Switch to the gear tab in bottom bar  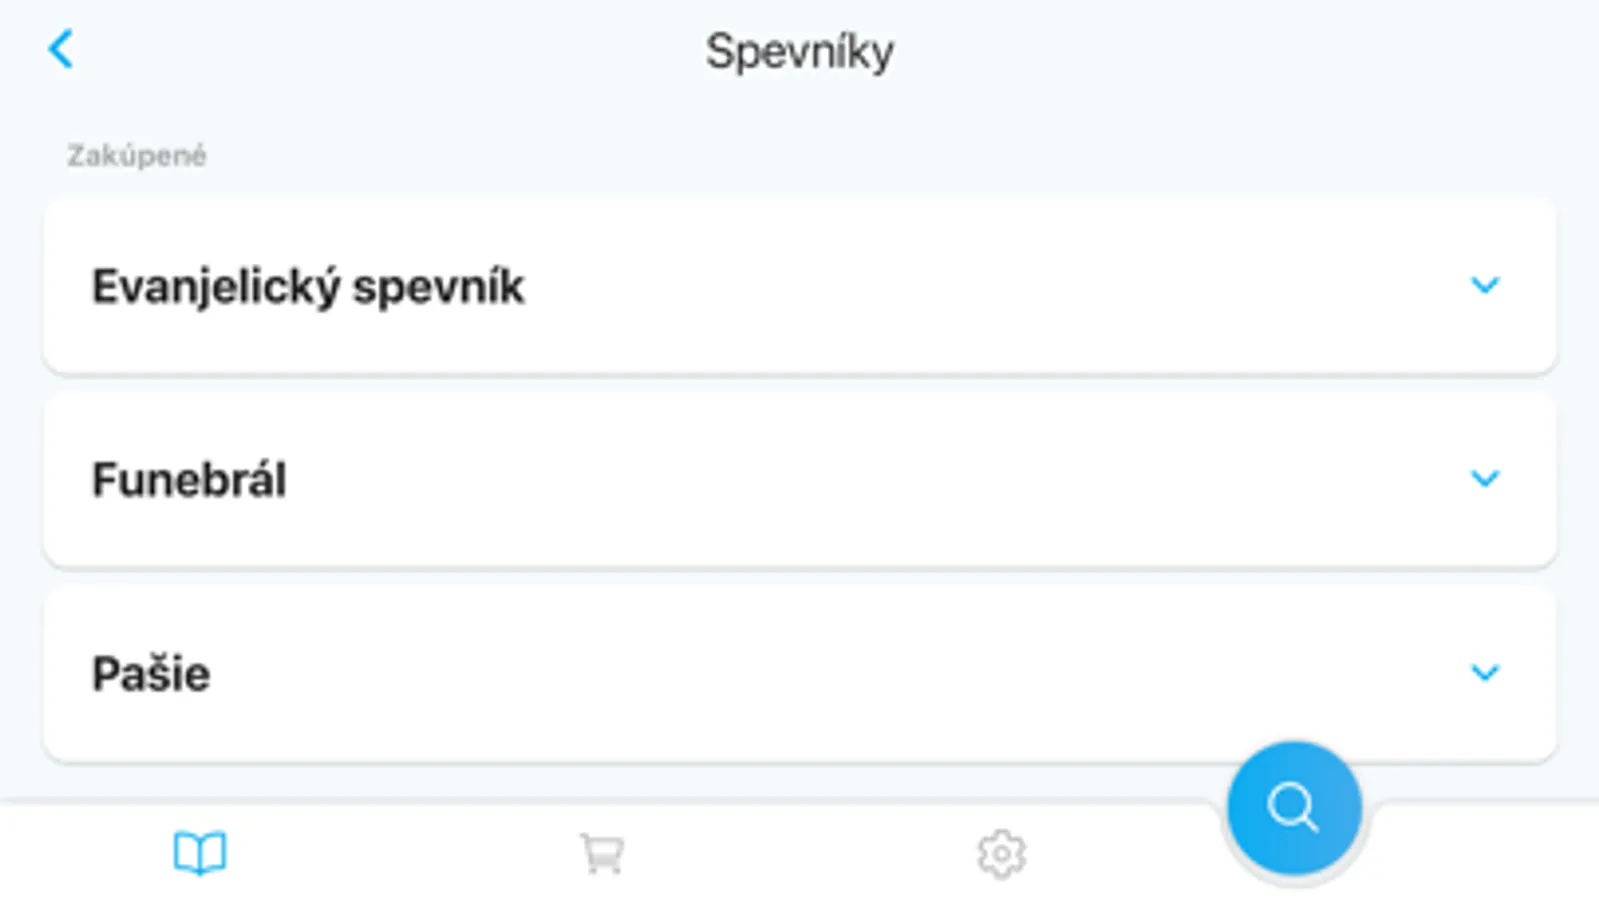pos(1001,854)
